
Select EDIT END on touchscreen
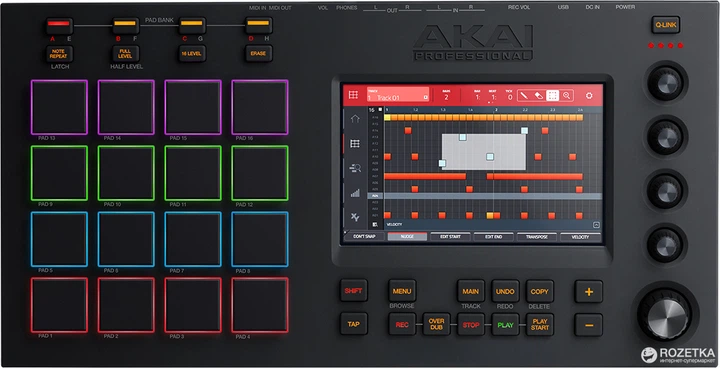point(494,237)
